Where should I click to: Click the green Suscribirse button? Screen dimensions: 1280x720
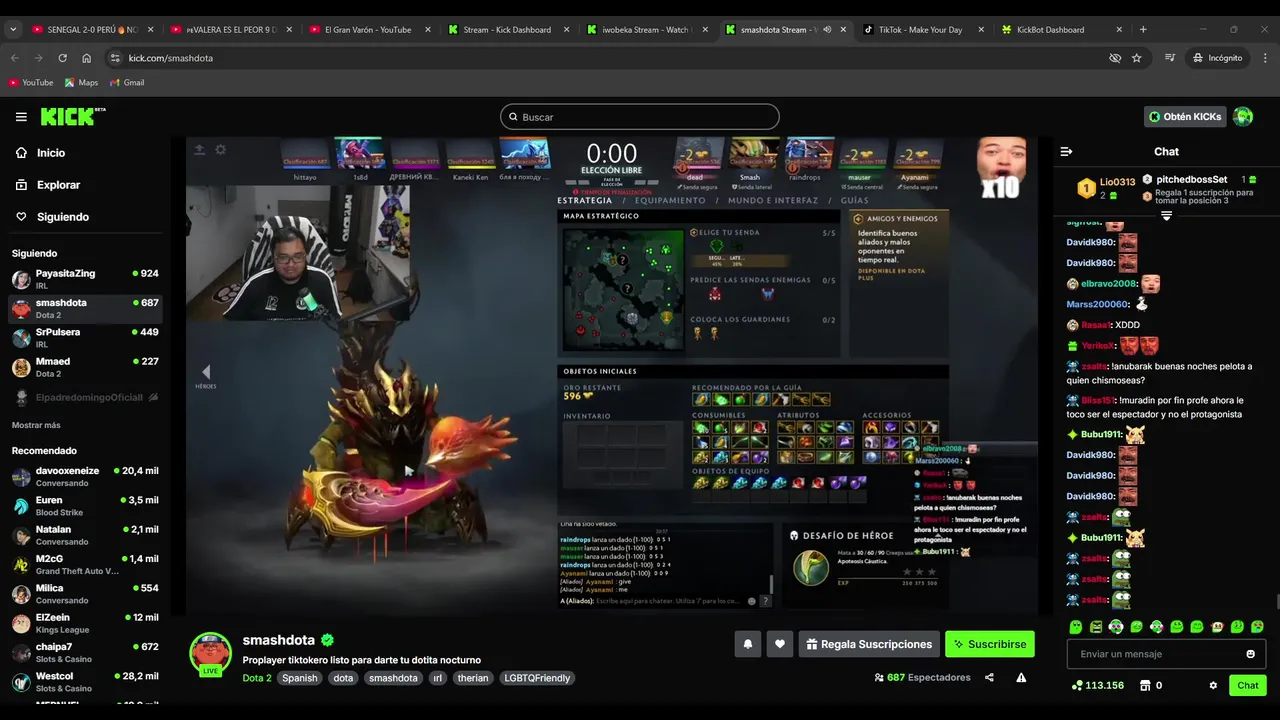point(990,645)
